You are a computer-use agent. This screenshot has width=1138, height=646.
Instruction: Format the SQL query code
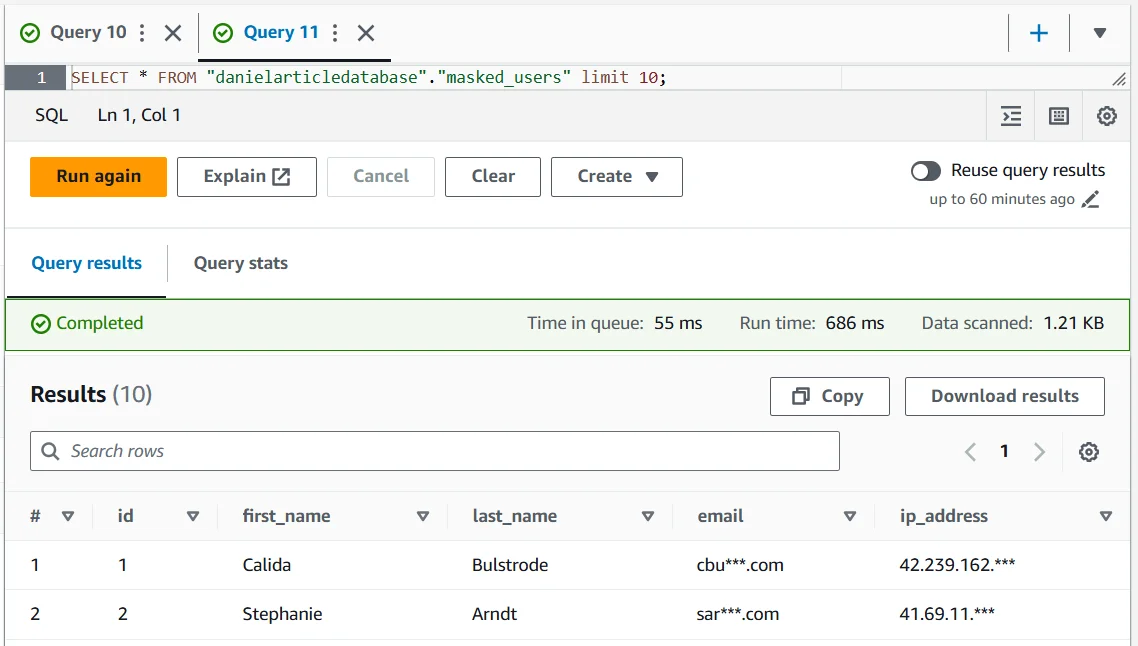coord(1011,116)
